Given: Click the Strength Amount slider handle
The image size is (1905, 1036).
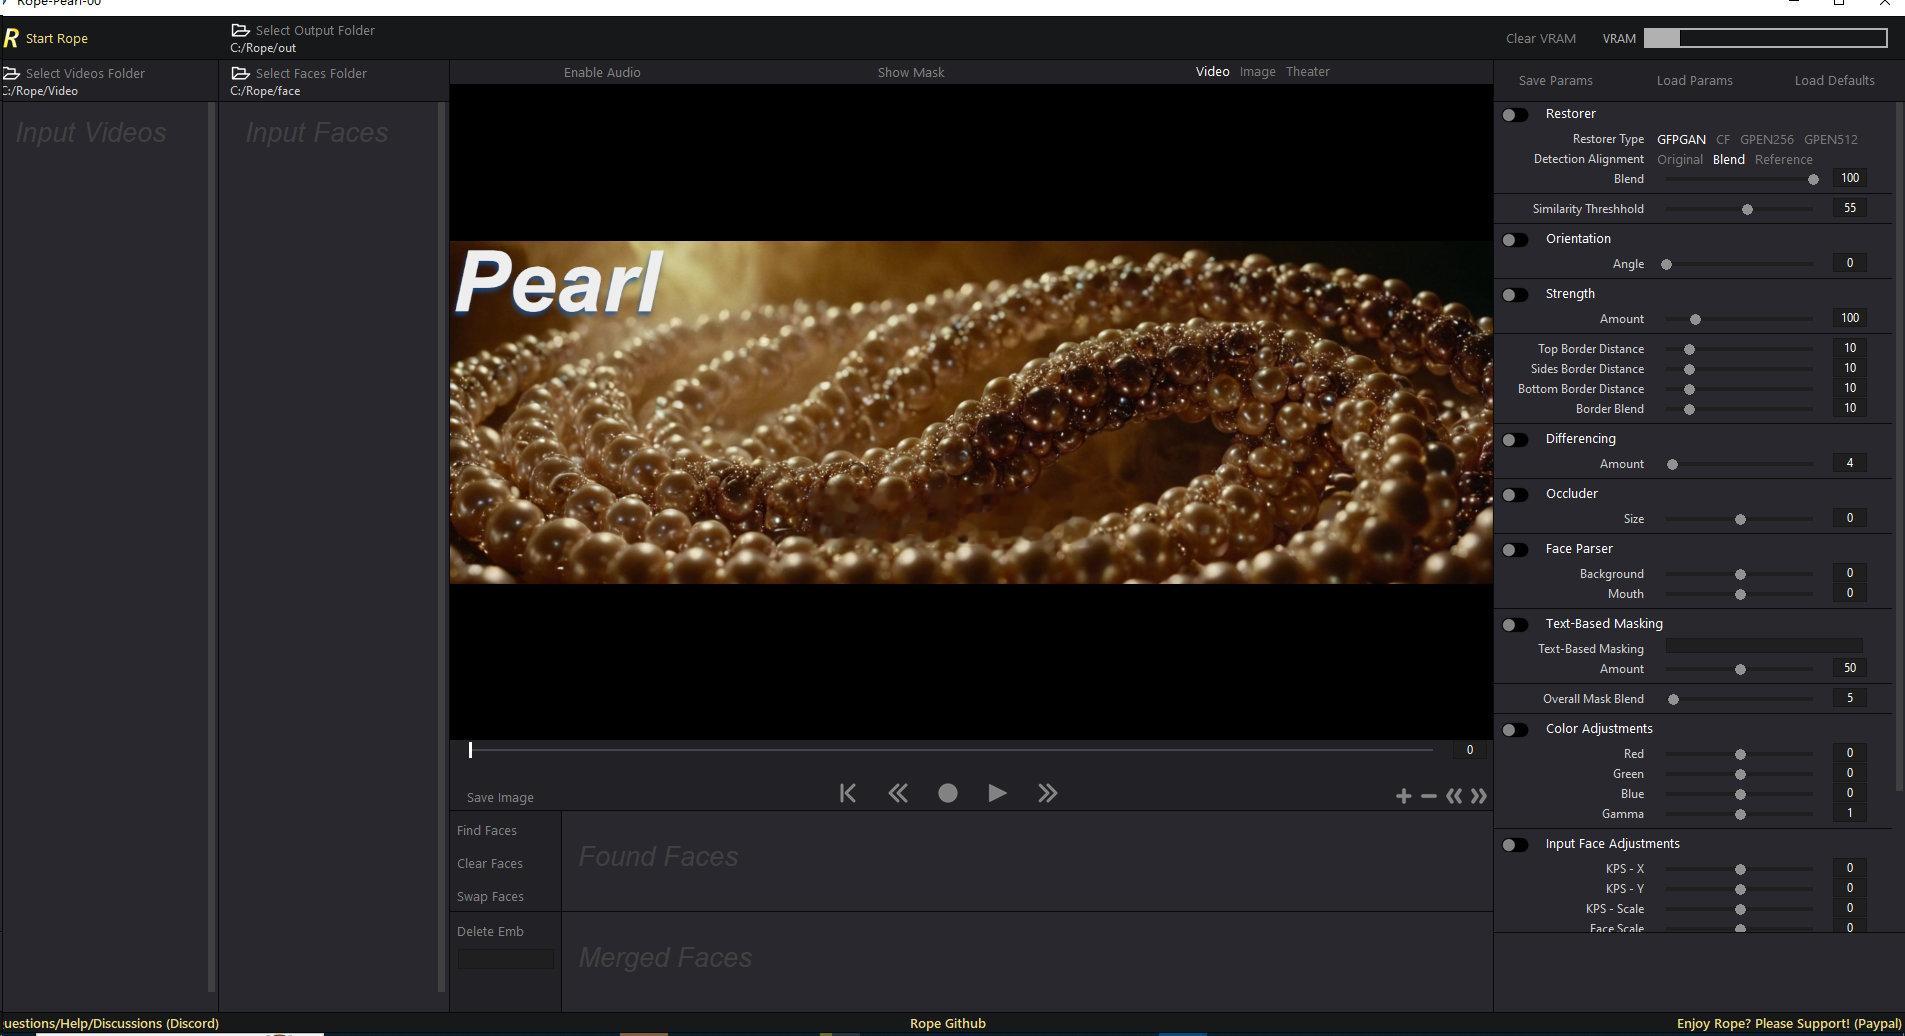Looking at the screenshot, I should click(x=1695, y=320).
